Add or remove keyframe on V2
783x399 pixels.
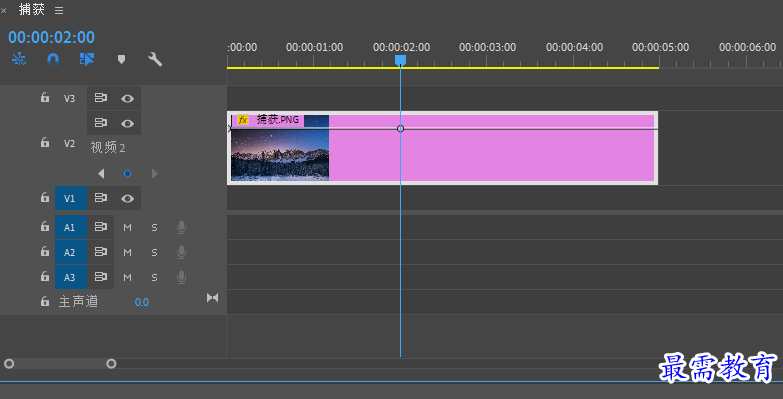click(127, 174)
